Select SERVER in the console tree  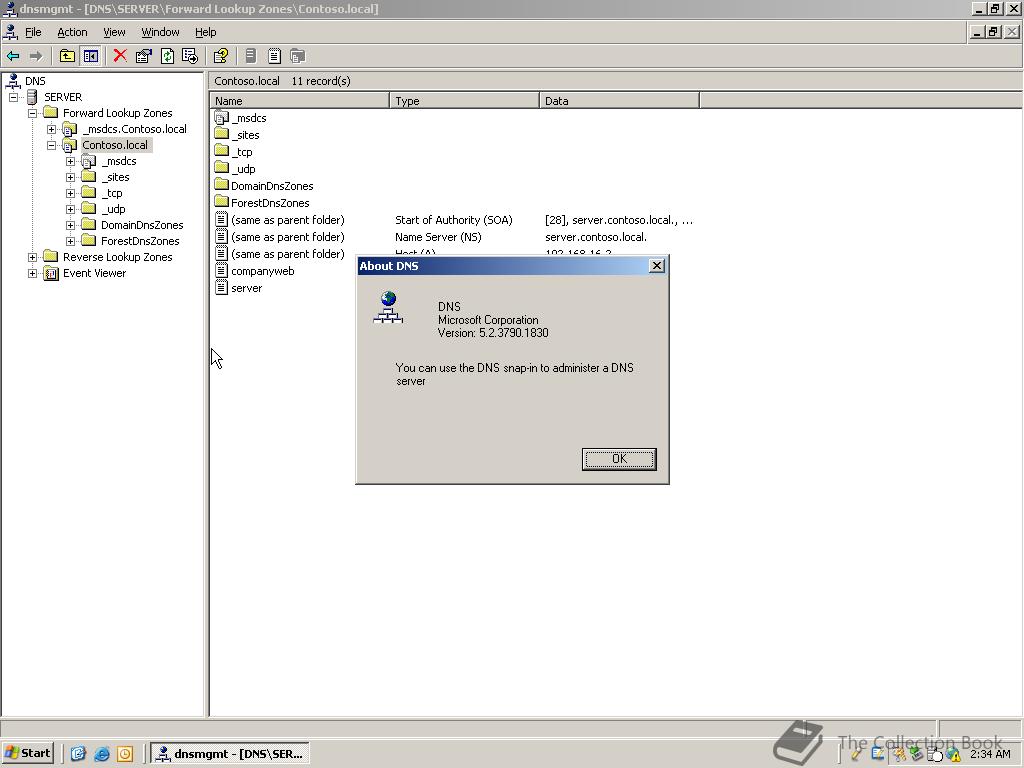pos(63,97)
